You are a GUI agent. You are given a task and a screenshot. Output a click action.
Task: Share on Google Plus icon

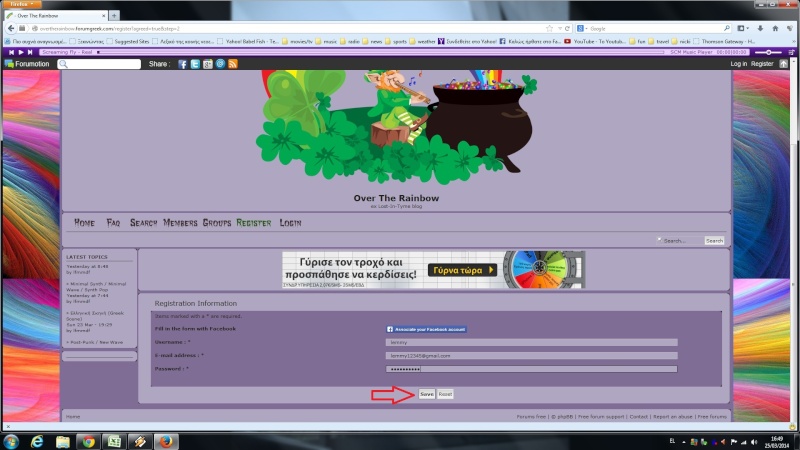click(208, 64)
